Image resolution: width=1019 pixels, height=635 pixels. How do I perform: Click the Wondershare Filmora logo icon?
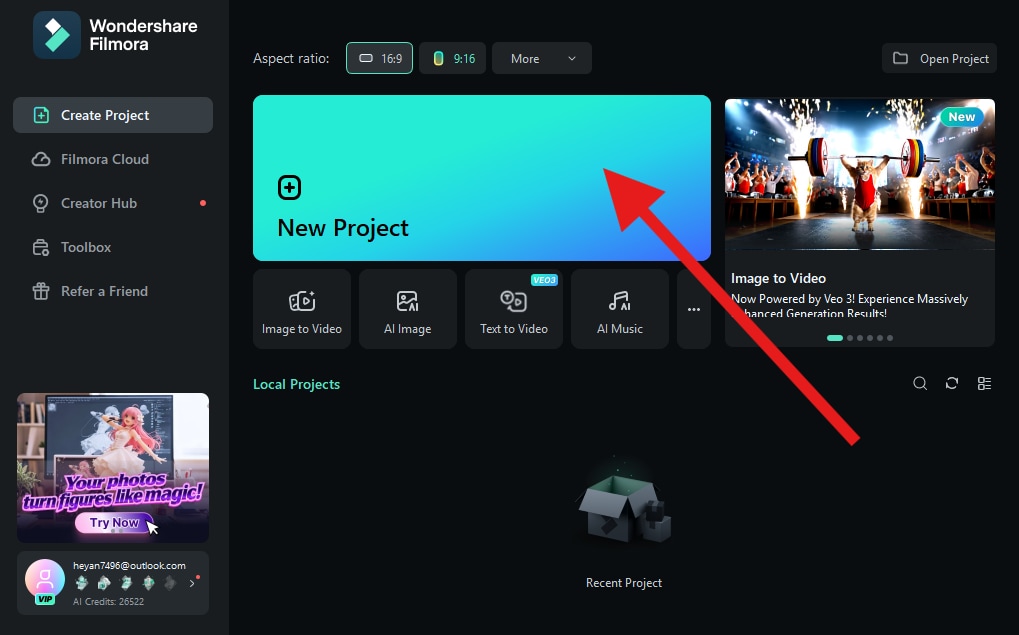[57, 35]
